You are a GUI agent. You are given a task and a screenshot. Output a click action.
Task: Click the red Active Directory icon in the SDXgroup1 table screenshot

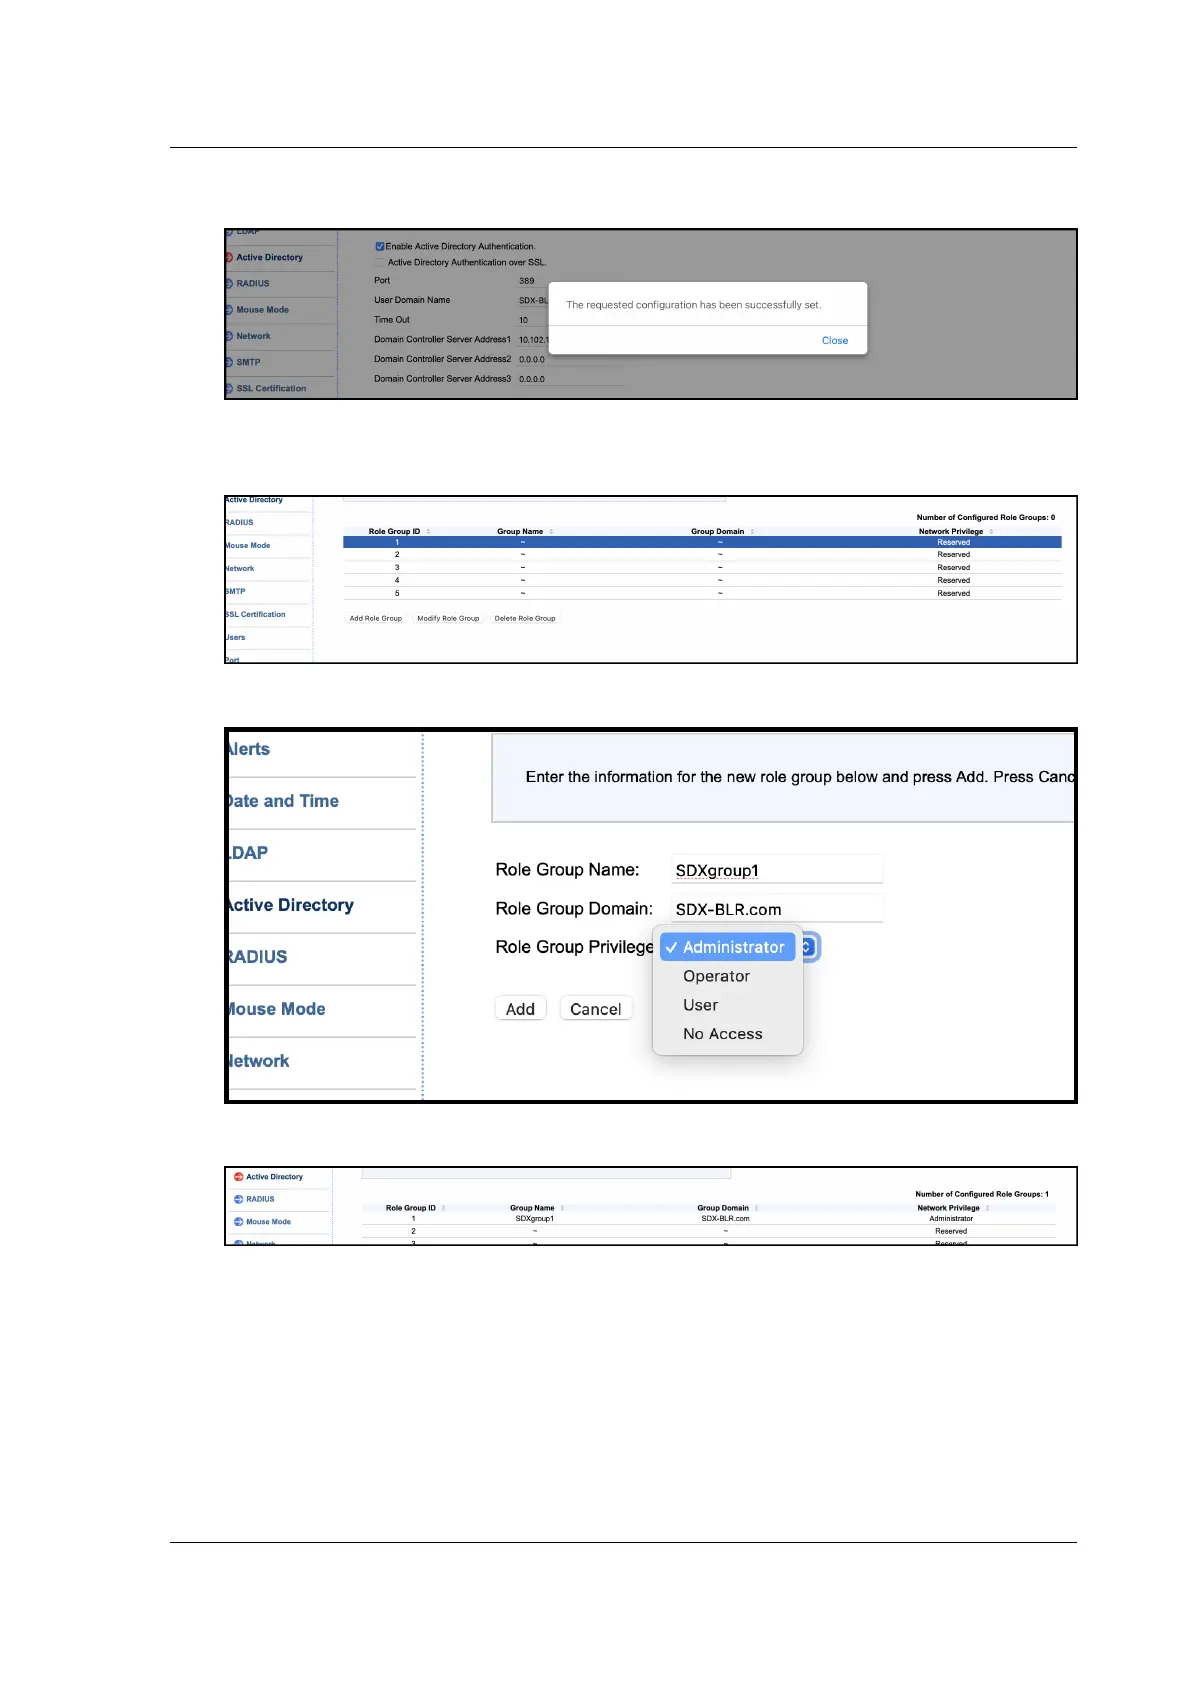pos(238,1177)
